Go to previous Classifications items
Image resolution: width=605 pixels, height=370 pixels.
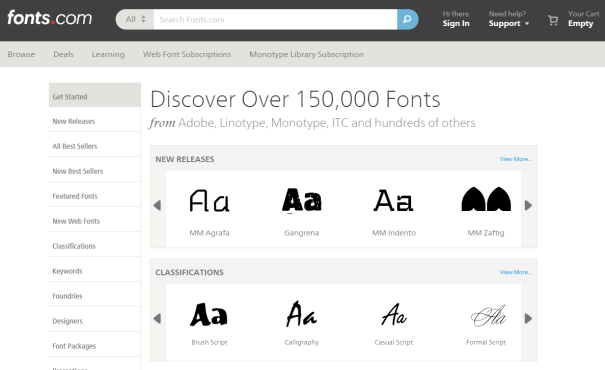click(x=157, y=319)
